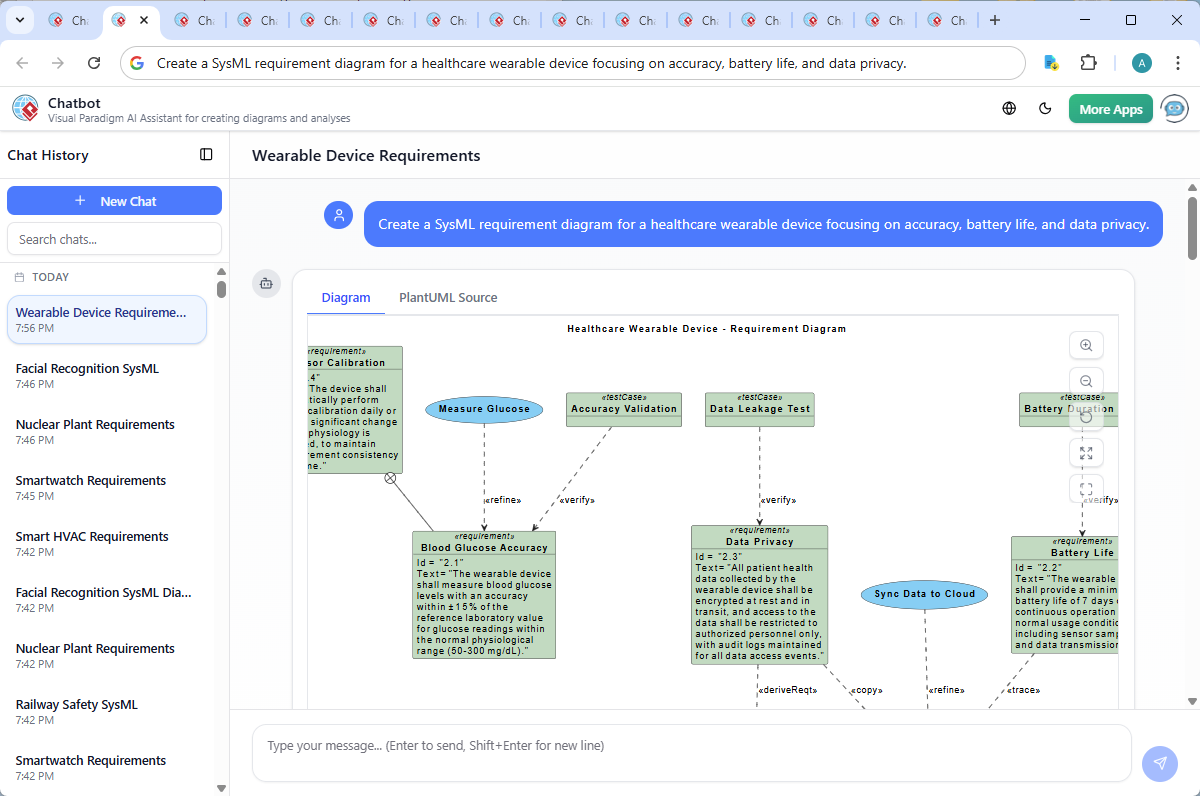
Task: Open the Smart HVAC Requirements chat
Action: click(91, 536)
